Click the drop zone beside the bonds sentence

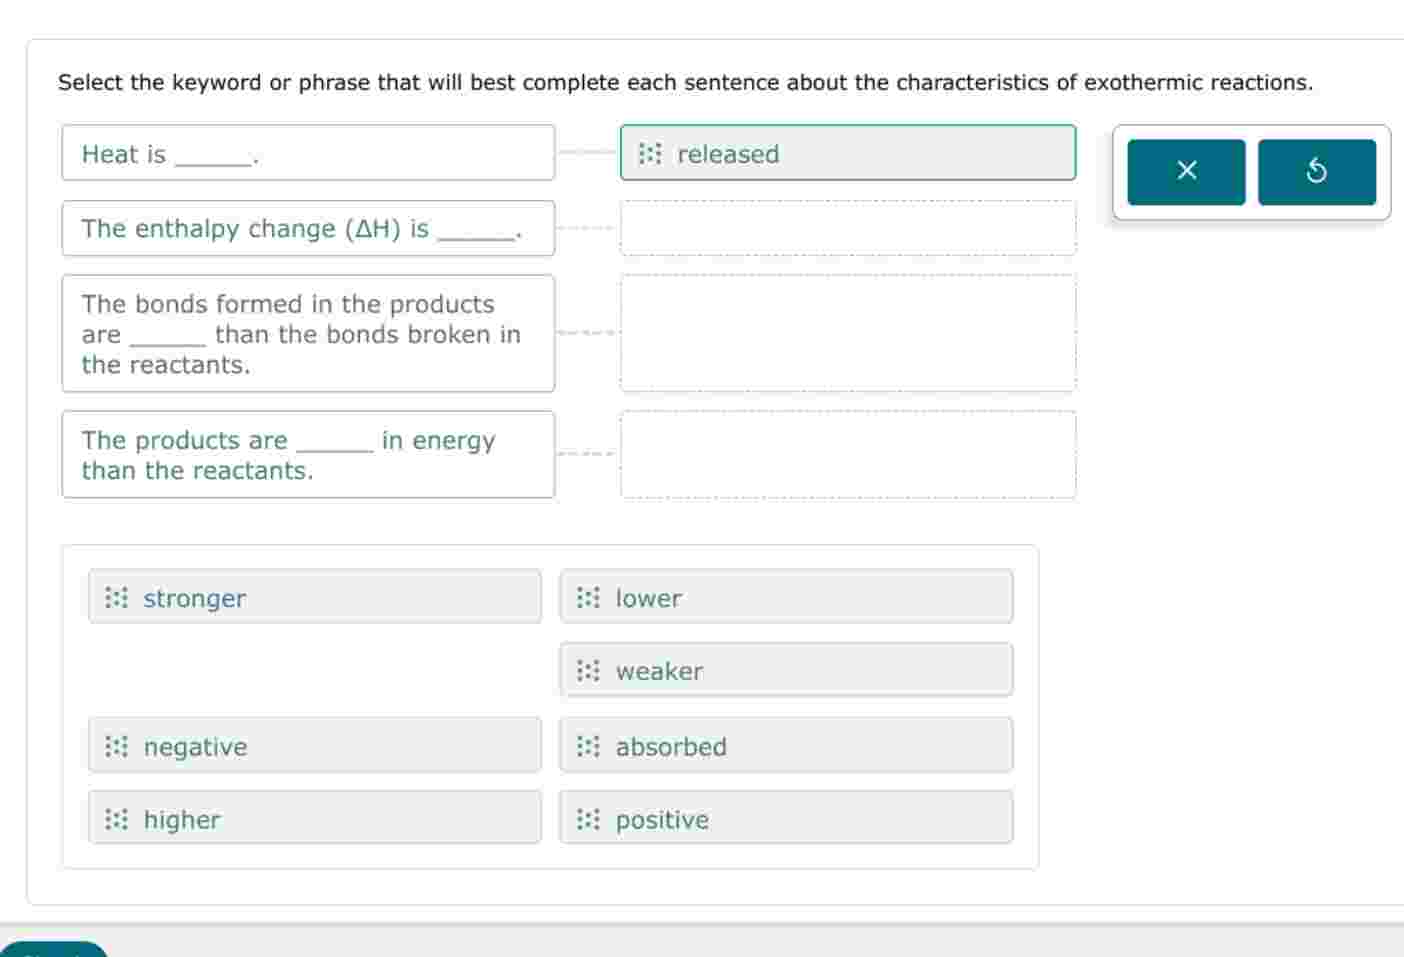(847, 333)
